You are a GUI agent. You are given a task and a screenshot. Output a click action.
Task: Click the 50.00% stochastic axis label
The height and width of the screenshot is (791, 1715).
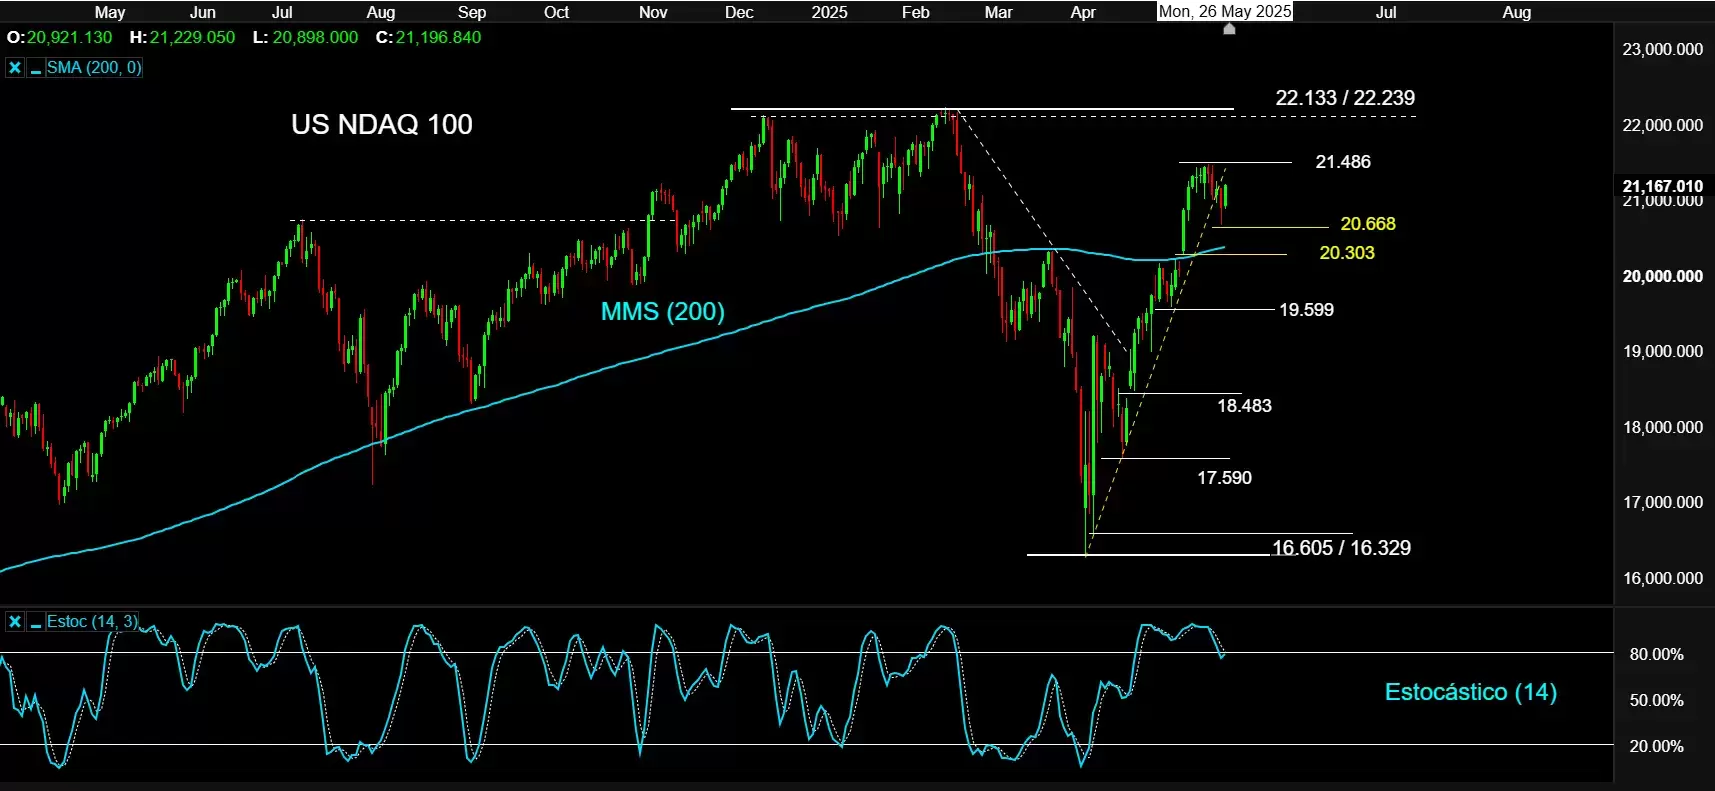(1657, 700)
